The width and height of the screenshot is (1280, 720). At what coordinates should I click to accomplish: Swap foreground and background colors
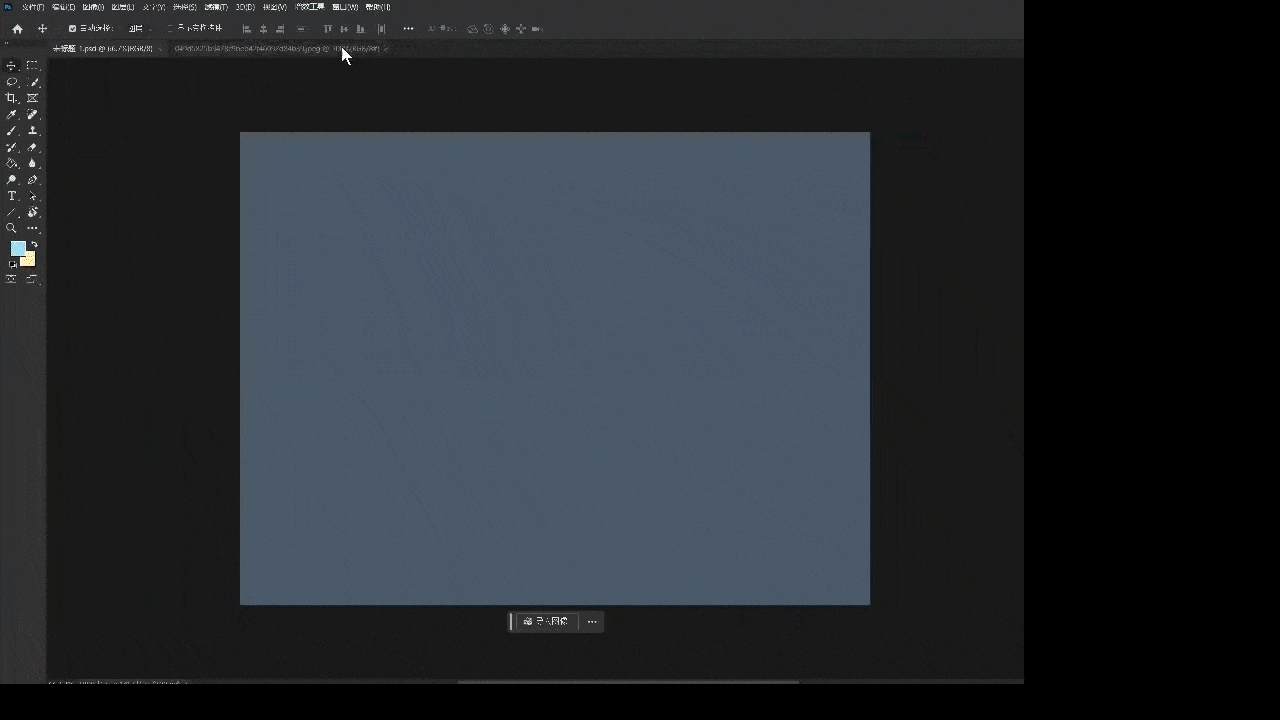click(x=34, y=244)
